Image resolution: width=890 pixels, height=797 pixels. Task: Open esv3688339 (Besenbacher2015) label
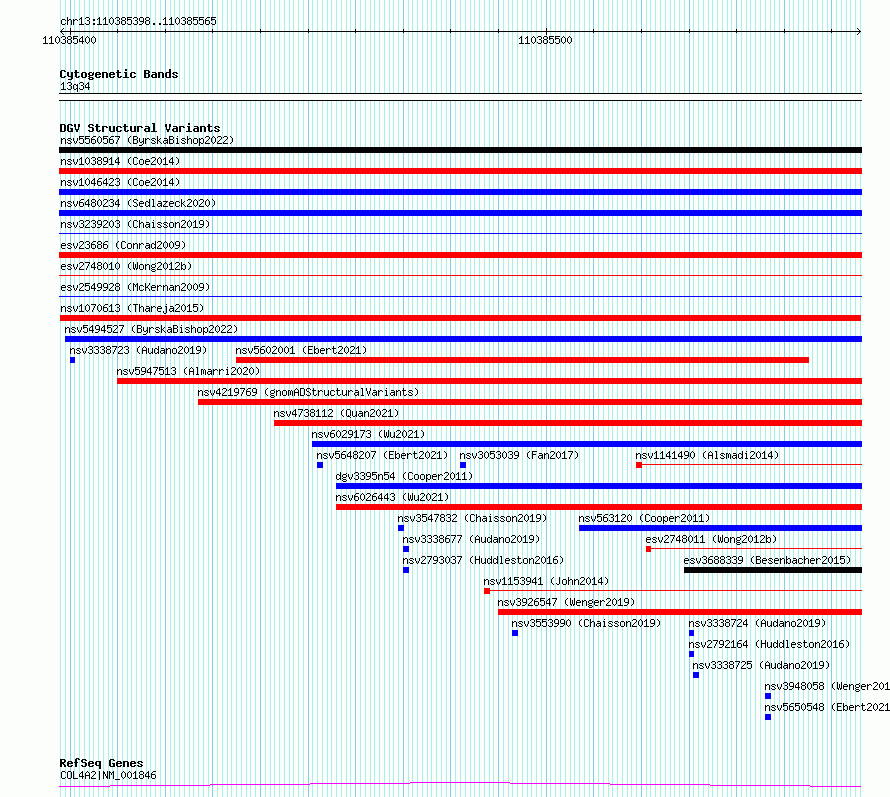tap(767, 560)
